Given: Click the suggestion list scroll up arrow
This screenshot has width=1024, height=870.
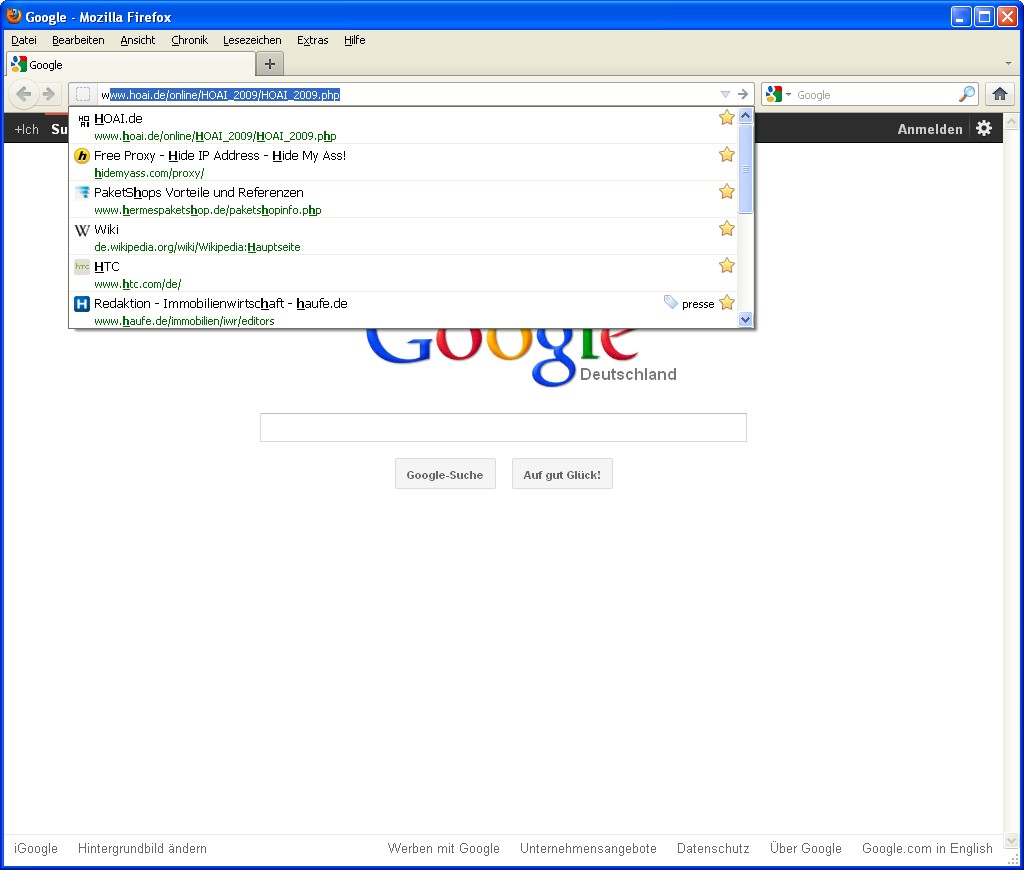Looking at the screenshot, I should pyautogui.click(x=745, y=116).
